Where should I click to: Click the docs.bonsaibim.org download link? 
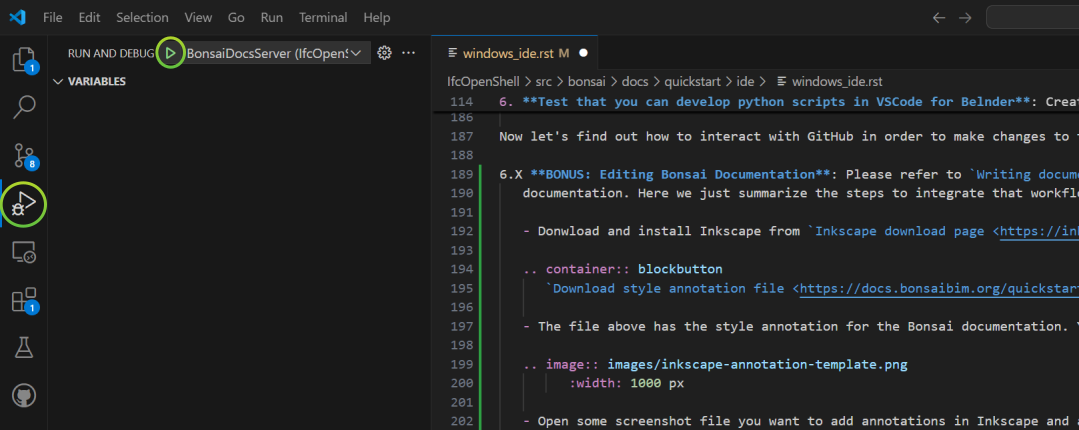click(939, 288)
